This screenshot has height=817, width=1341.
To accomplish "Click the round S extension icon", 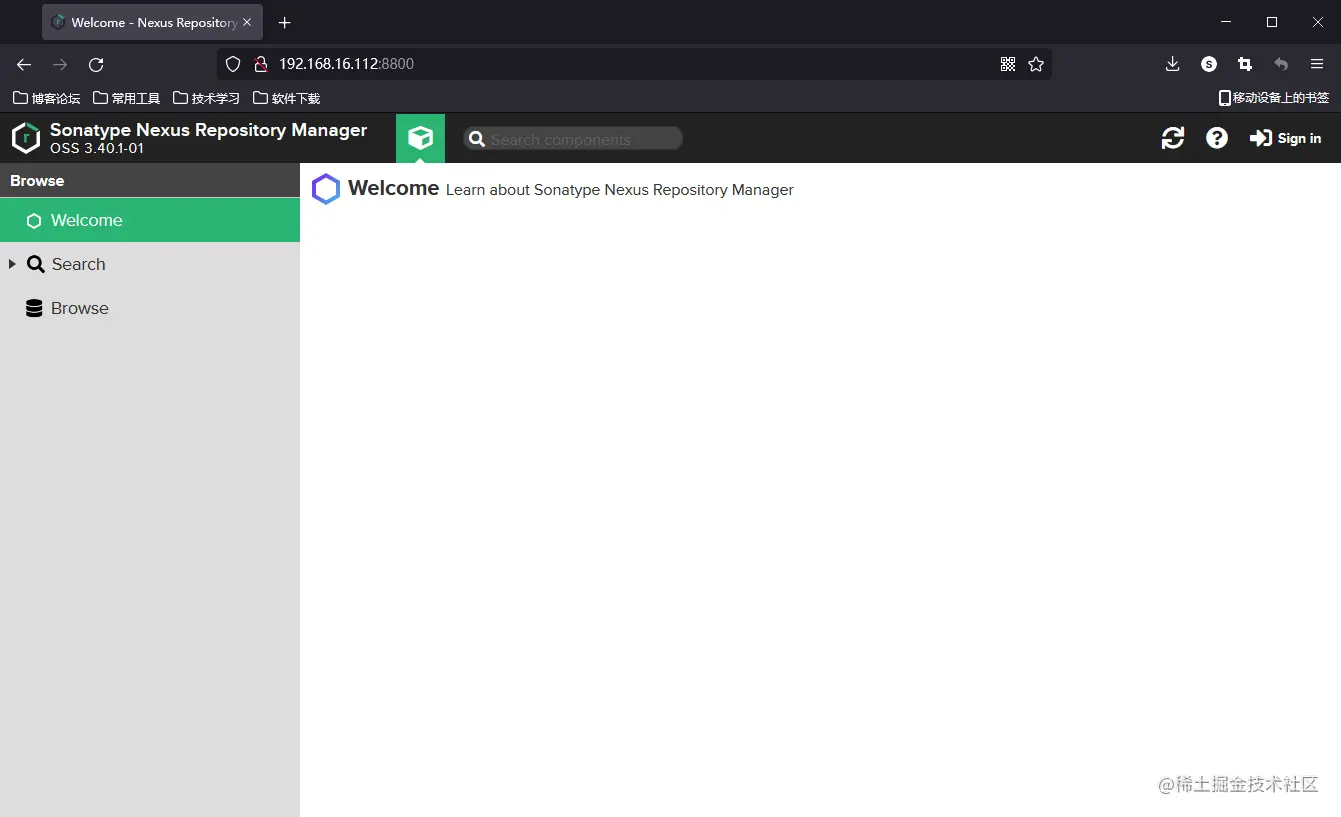I will (x=1209, y=64).
